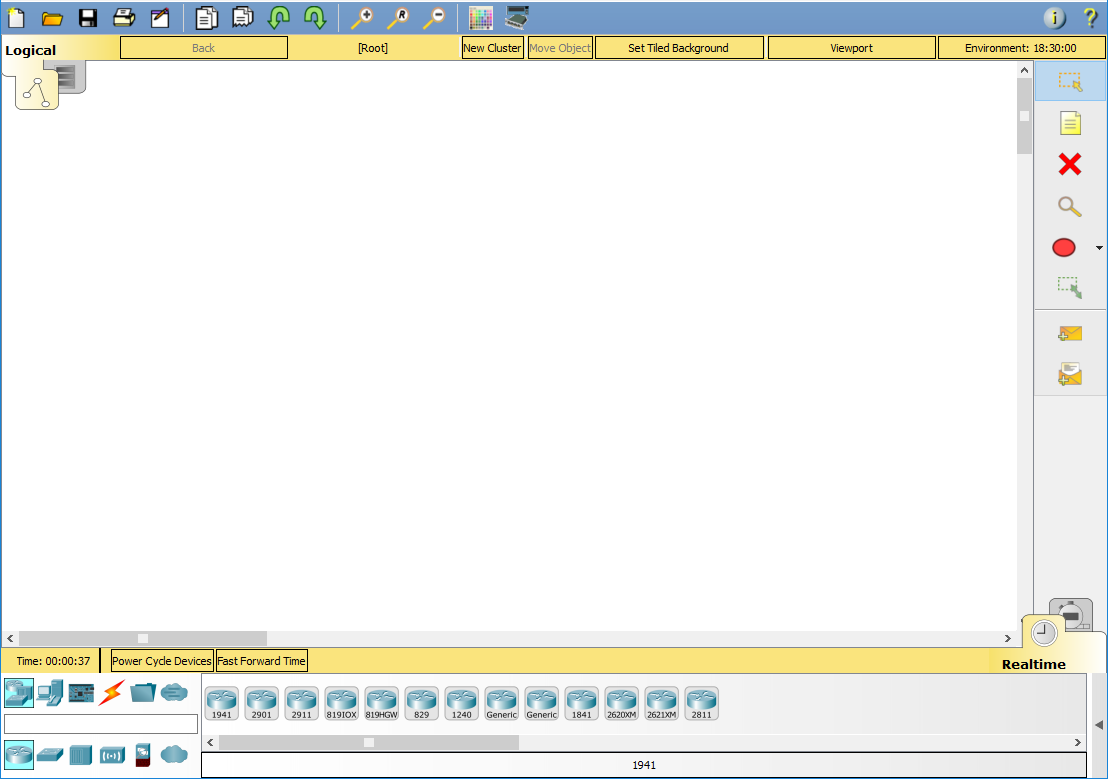Select the Connections lightning bolt category

[x=112, y=693]
